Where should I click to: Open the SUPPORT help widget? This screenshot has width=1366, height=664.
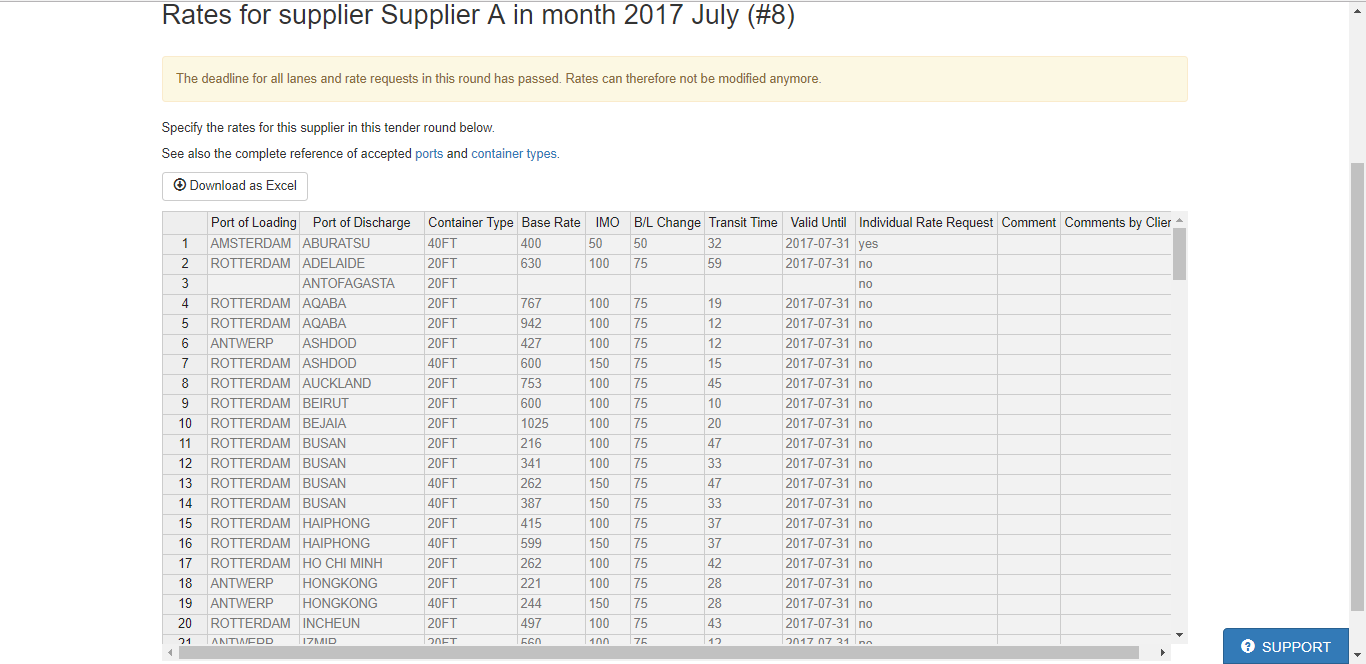coord(1286,646)
